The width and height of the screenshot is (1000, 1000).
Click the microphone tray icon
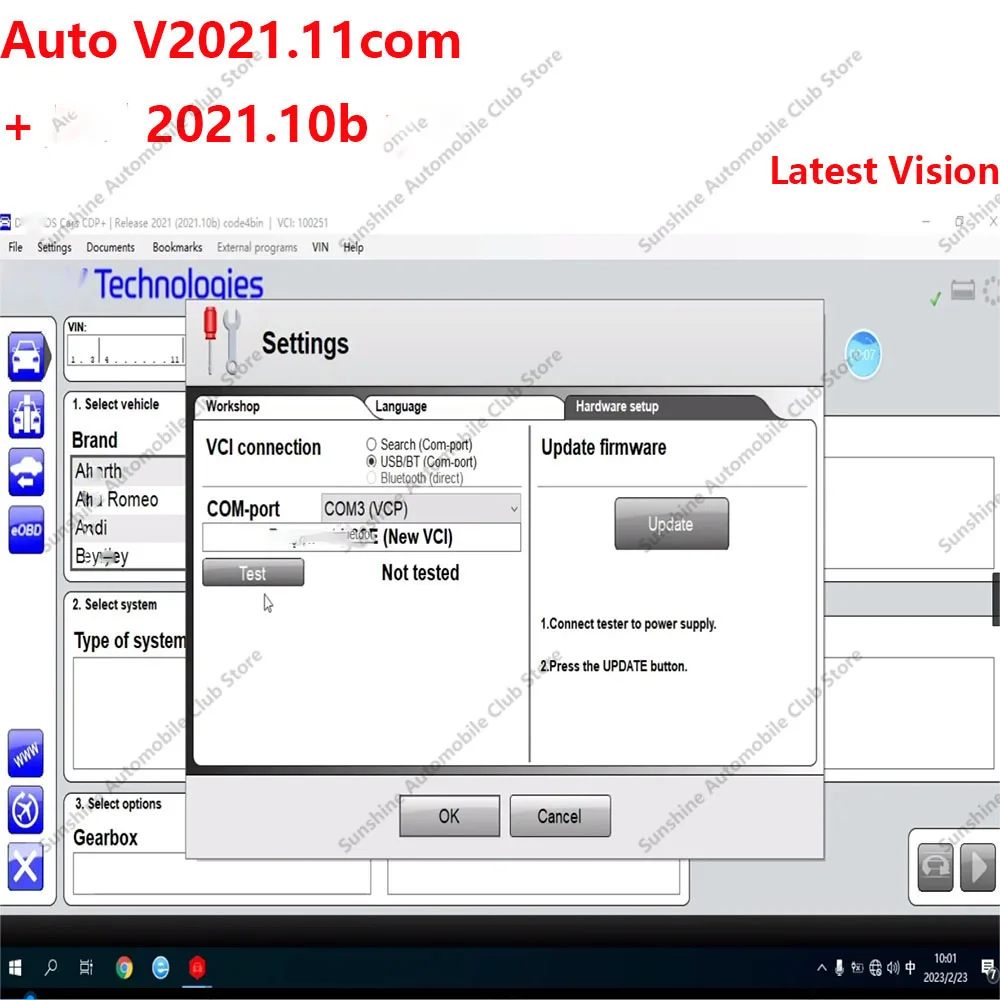839,968
